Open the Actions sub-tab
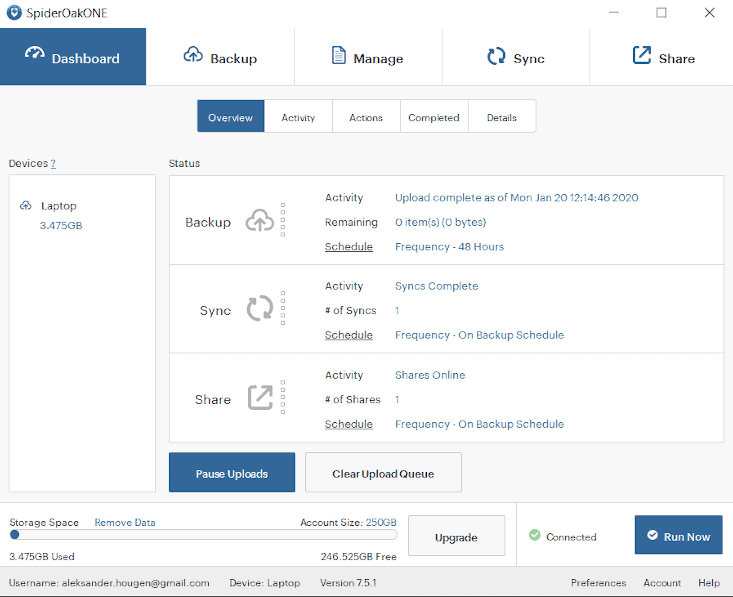 (x=366, y=116)
